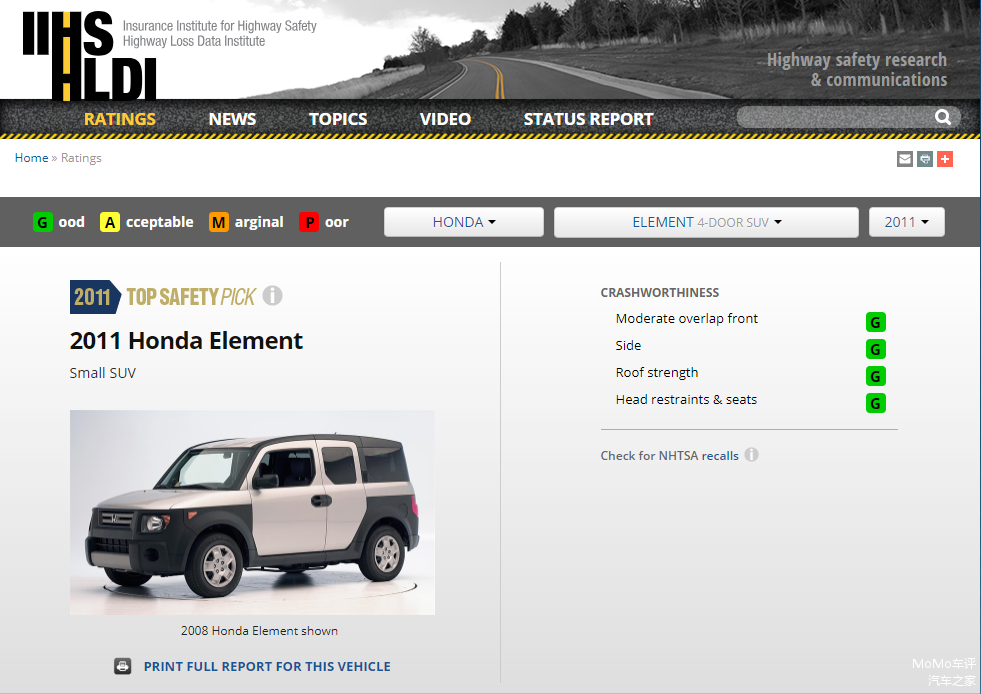Click the Home breadcrumb link

(31, 158)
